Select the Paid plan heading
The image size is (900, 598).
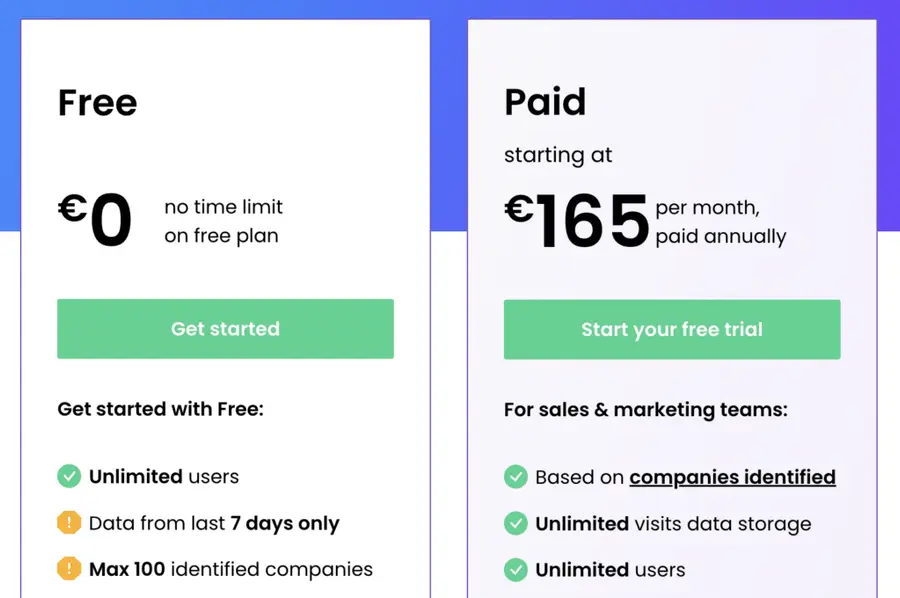coord(545,102)
